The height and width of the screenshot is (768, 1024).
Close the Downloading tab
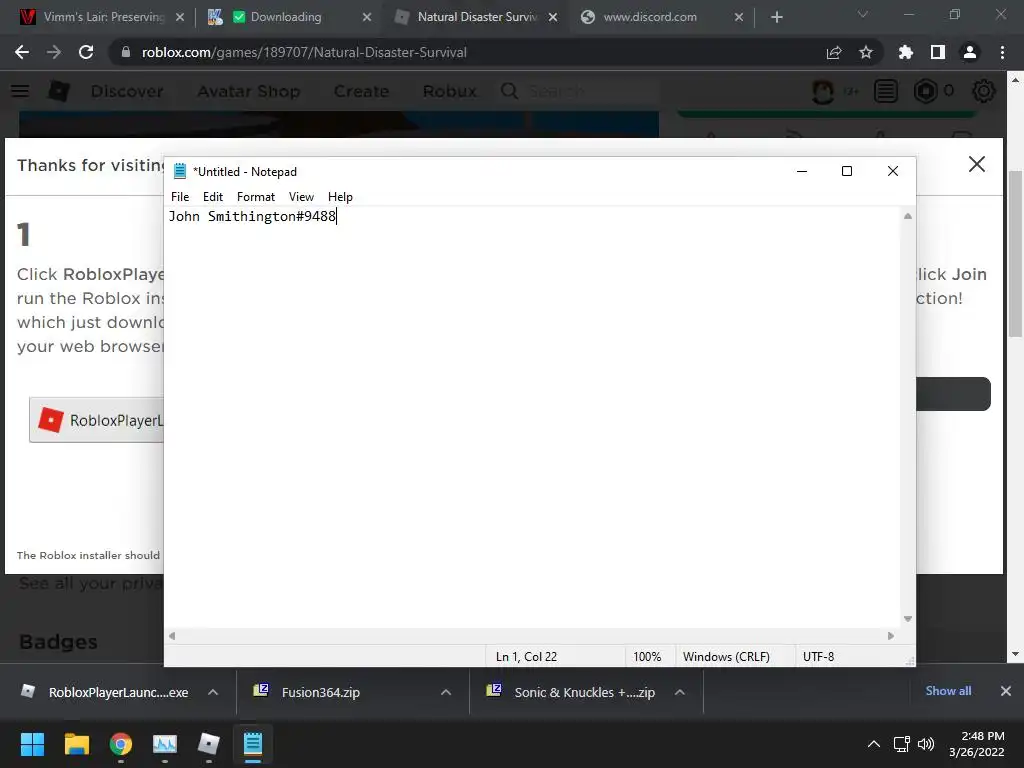pyautogui.click(x=367, y=17)
